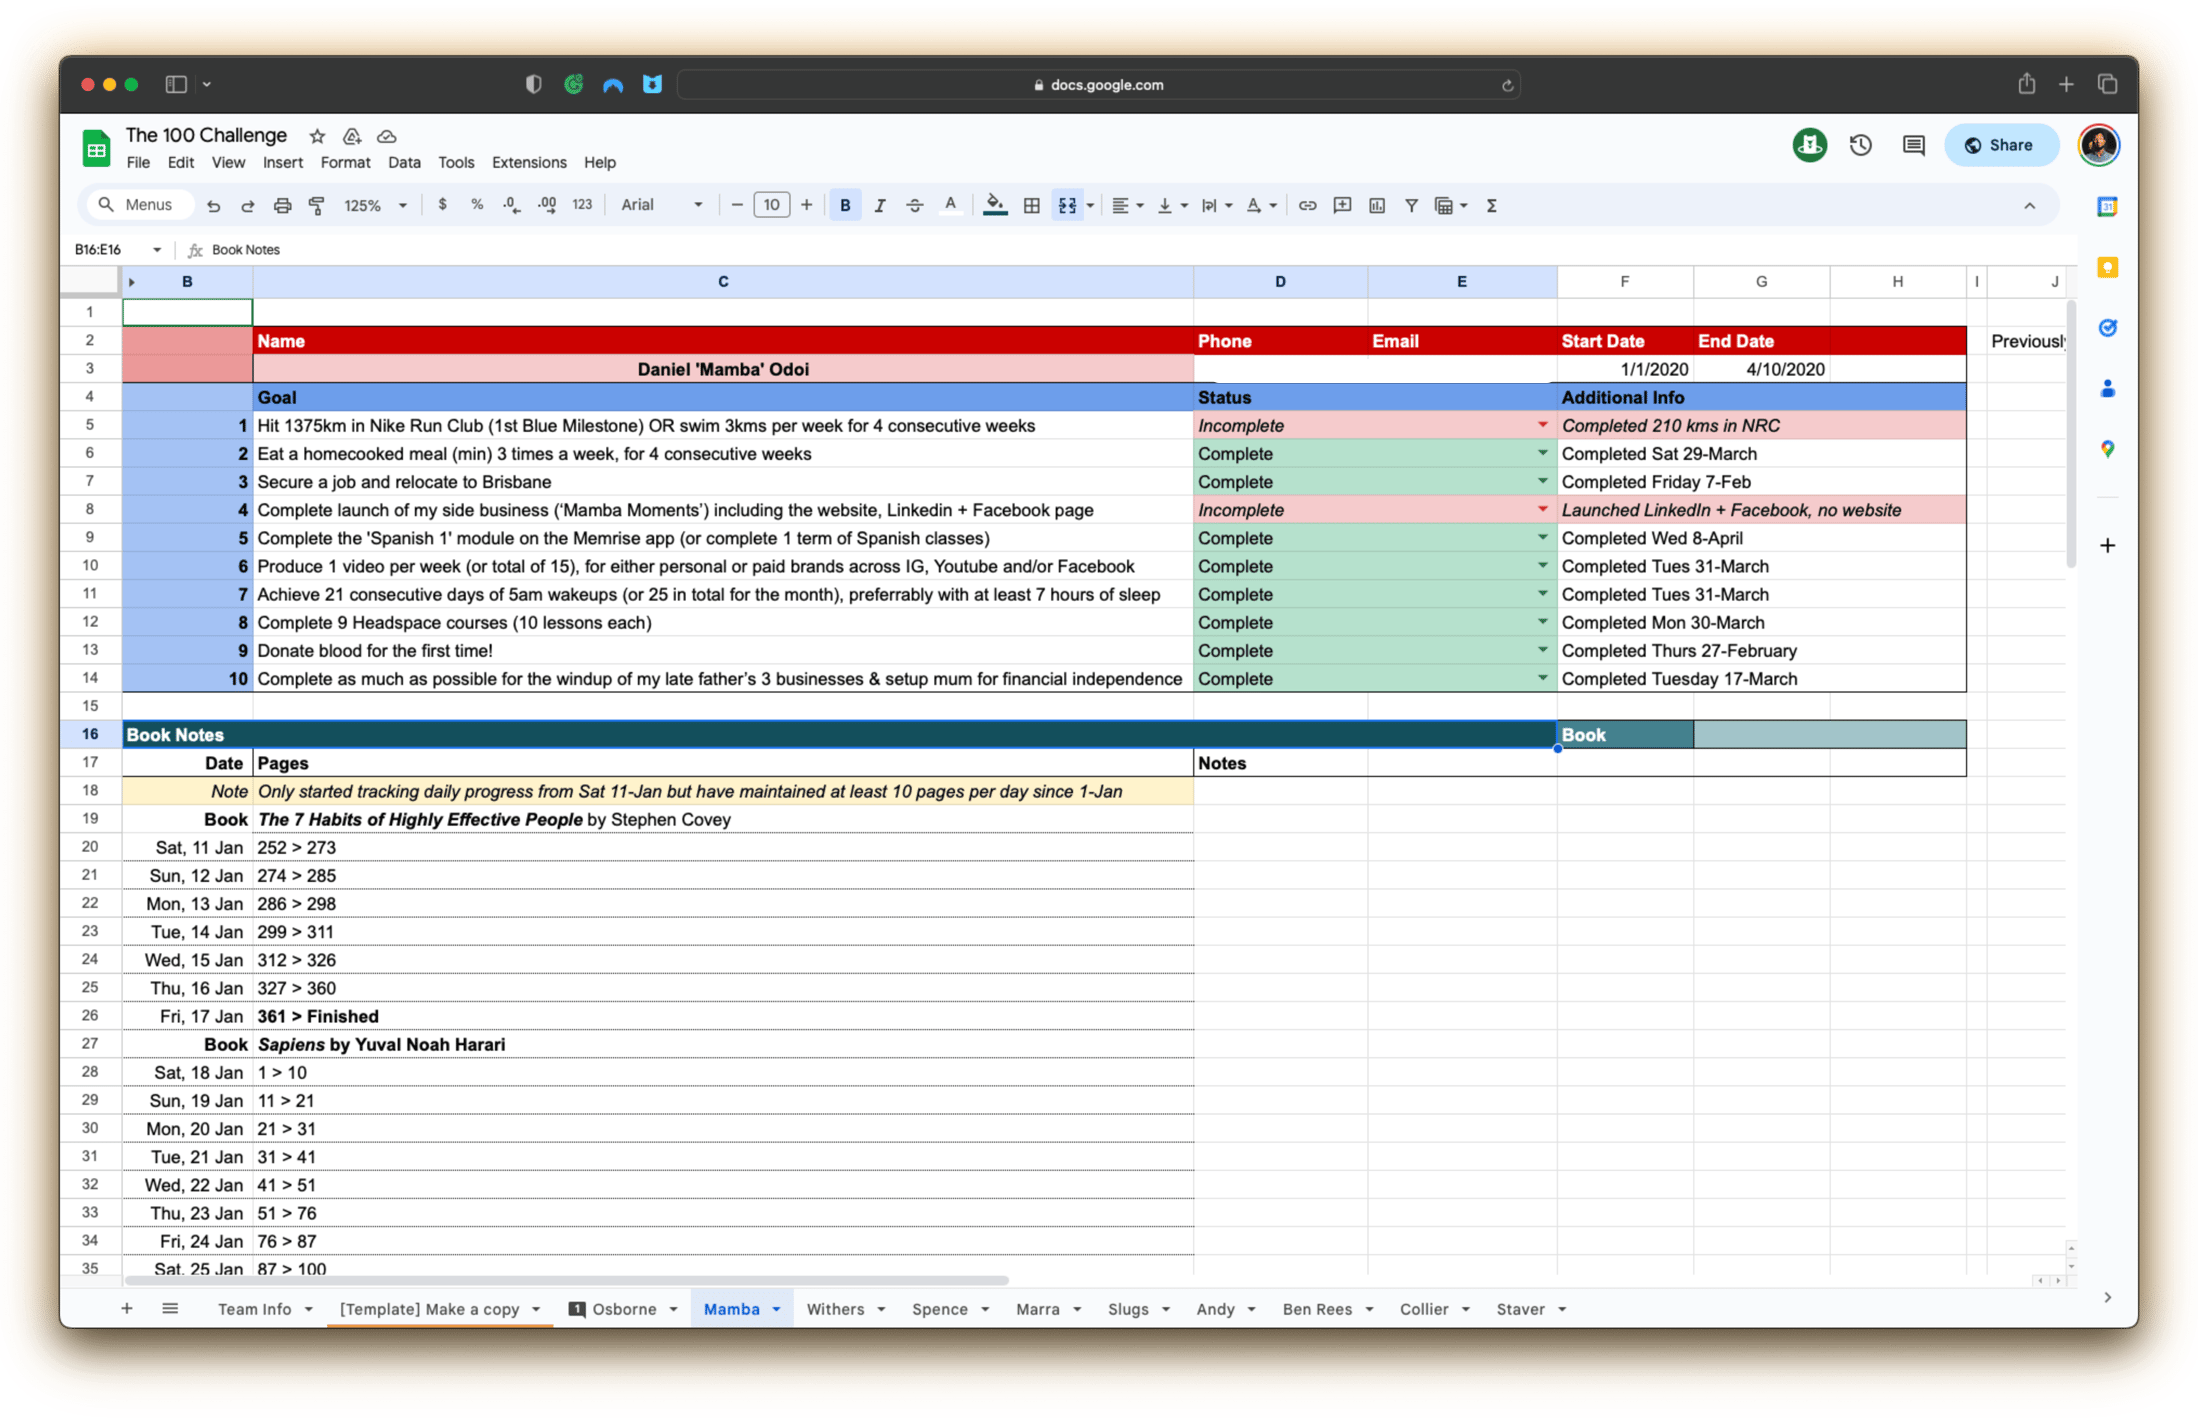Image resolution: width=2198 pixels, height=1423 pixels.
Task: Switch to the Osborne sheet tab
Action: (623, 1308)
